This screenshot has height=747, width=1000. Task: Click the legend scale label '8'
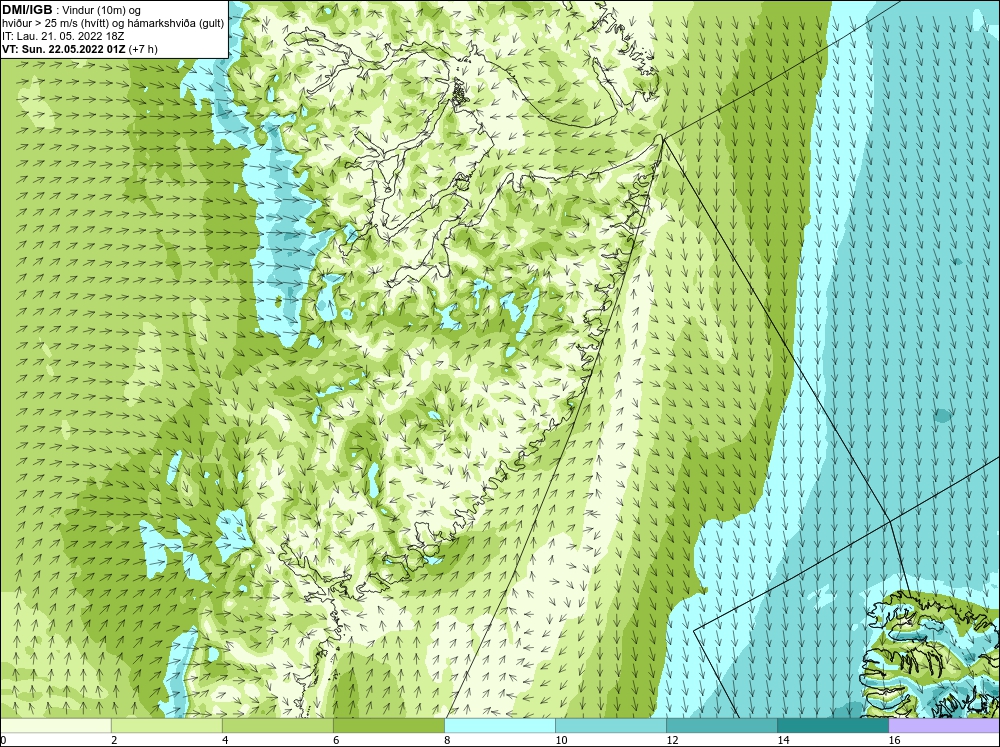click(447, 740)
